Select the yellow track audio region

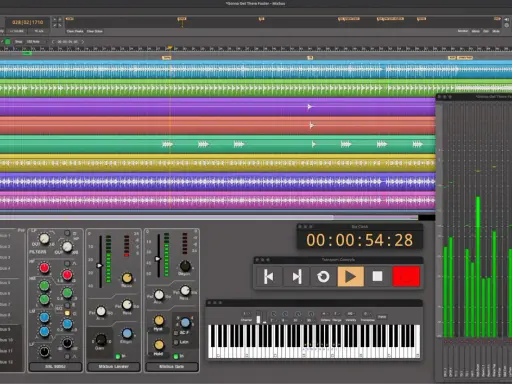click(x=218, y=163)
